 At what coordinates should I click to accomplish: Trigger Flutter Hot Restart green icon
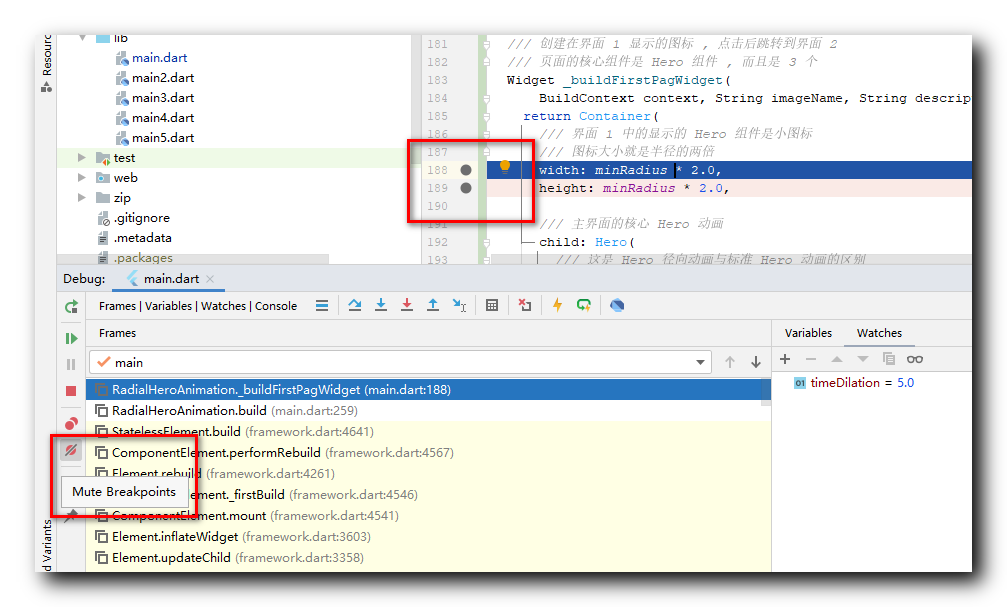[584, 305]
